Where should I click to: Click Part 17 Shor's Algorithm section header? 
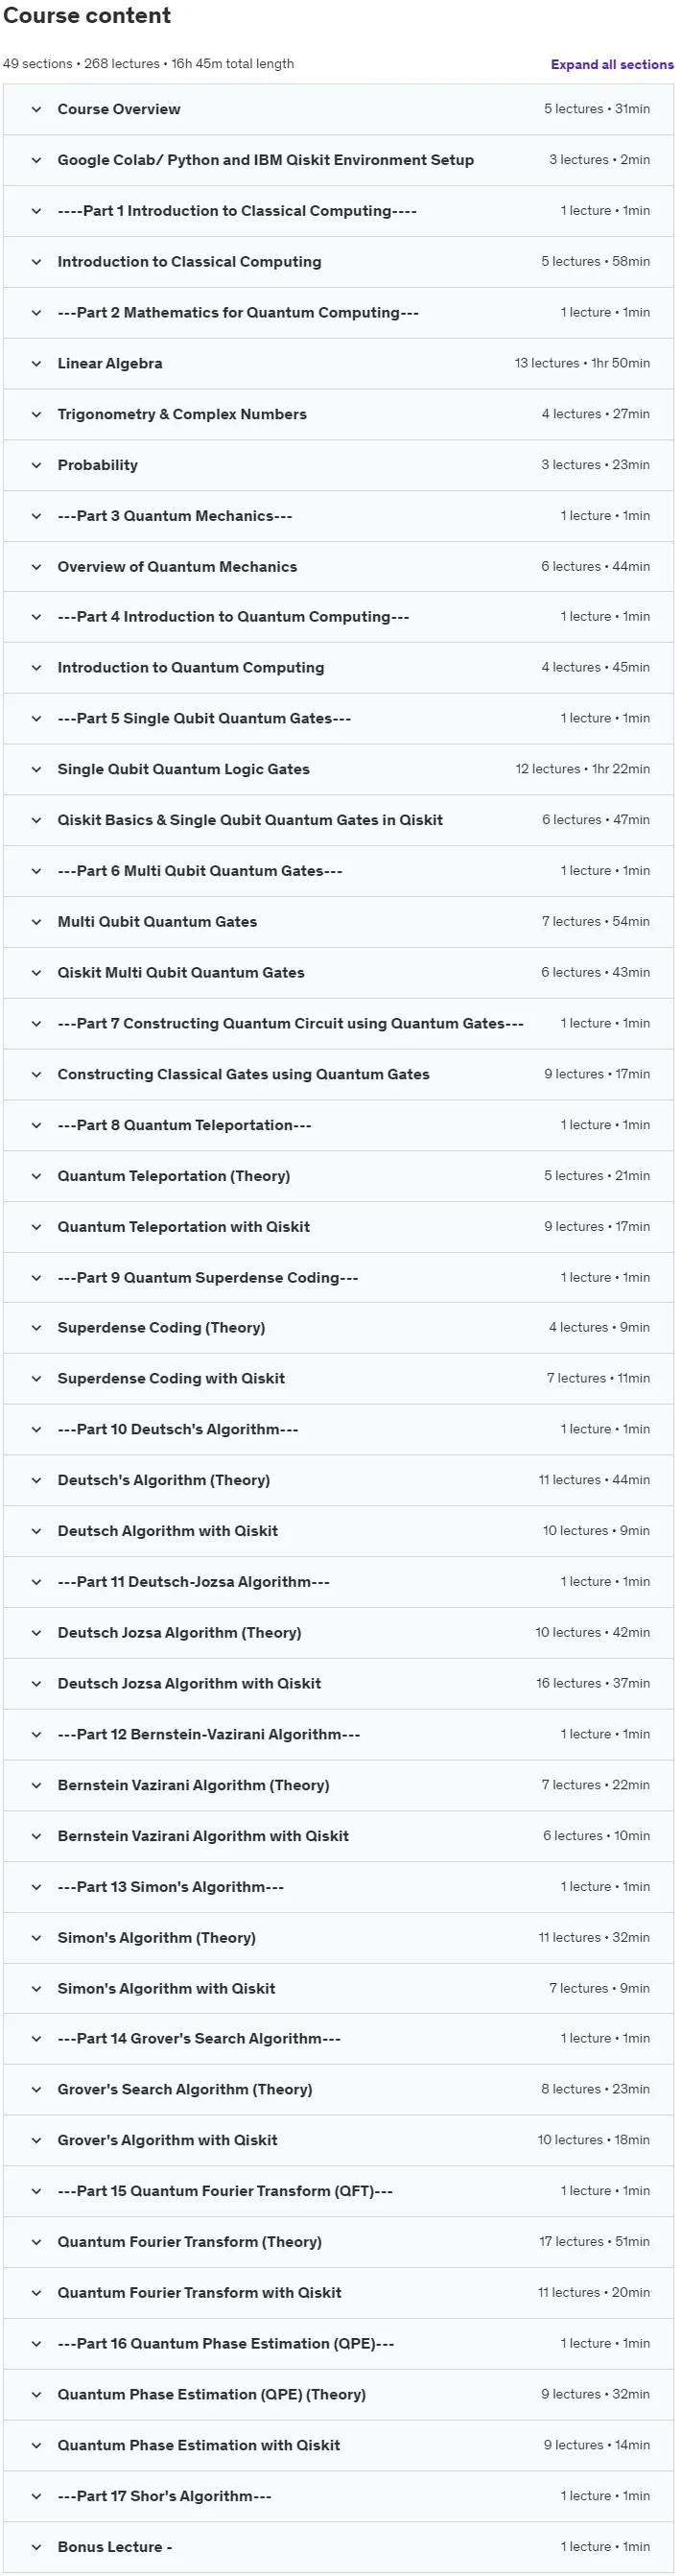pos(338,2496)
